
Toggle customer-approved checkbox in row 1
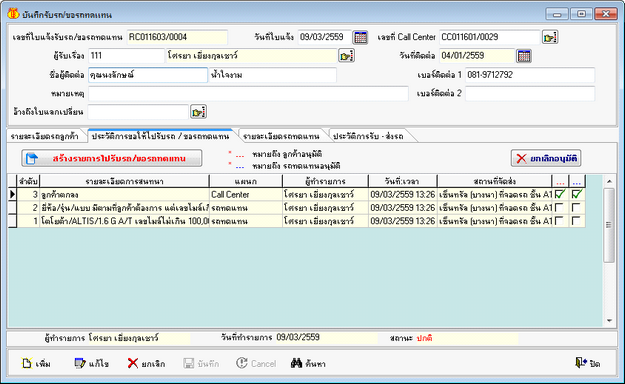(x=559, y=221)
